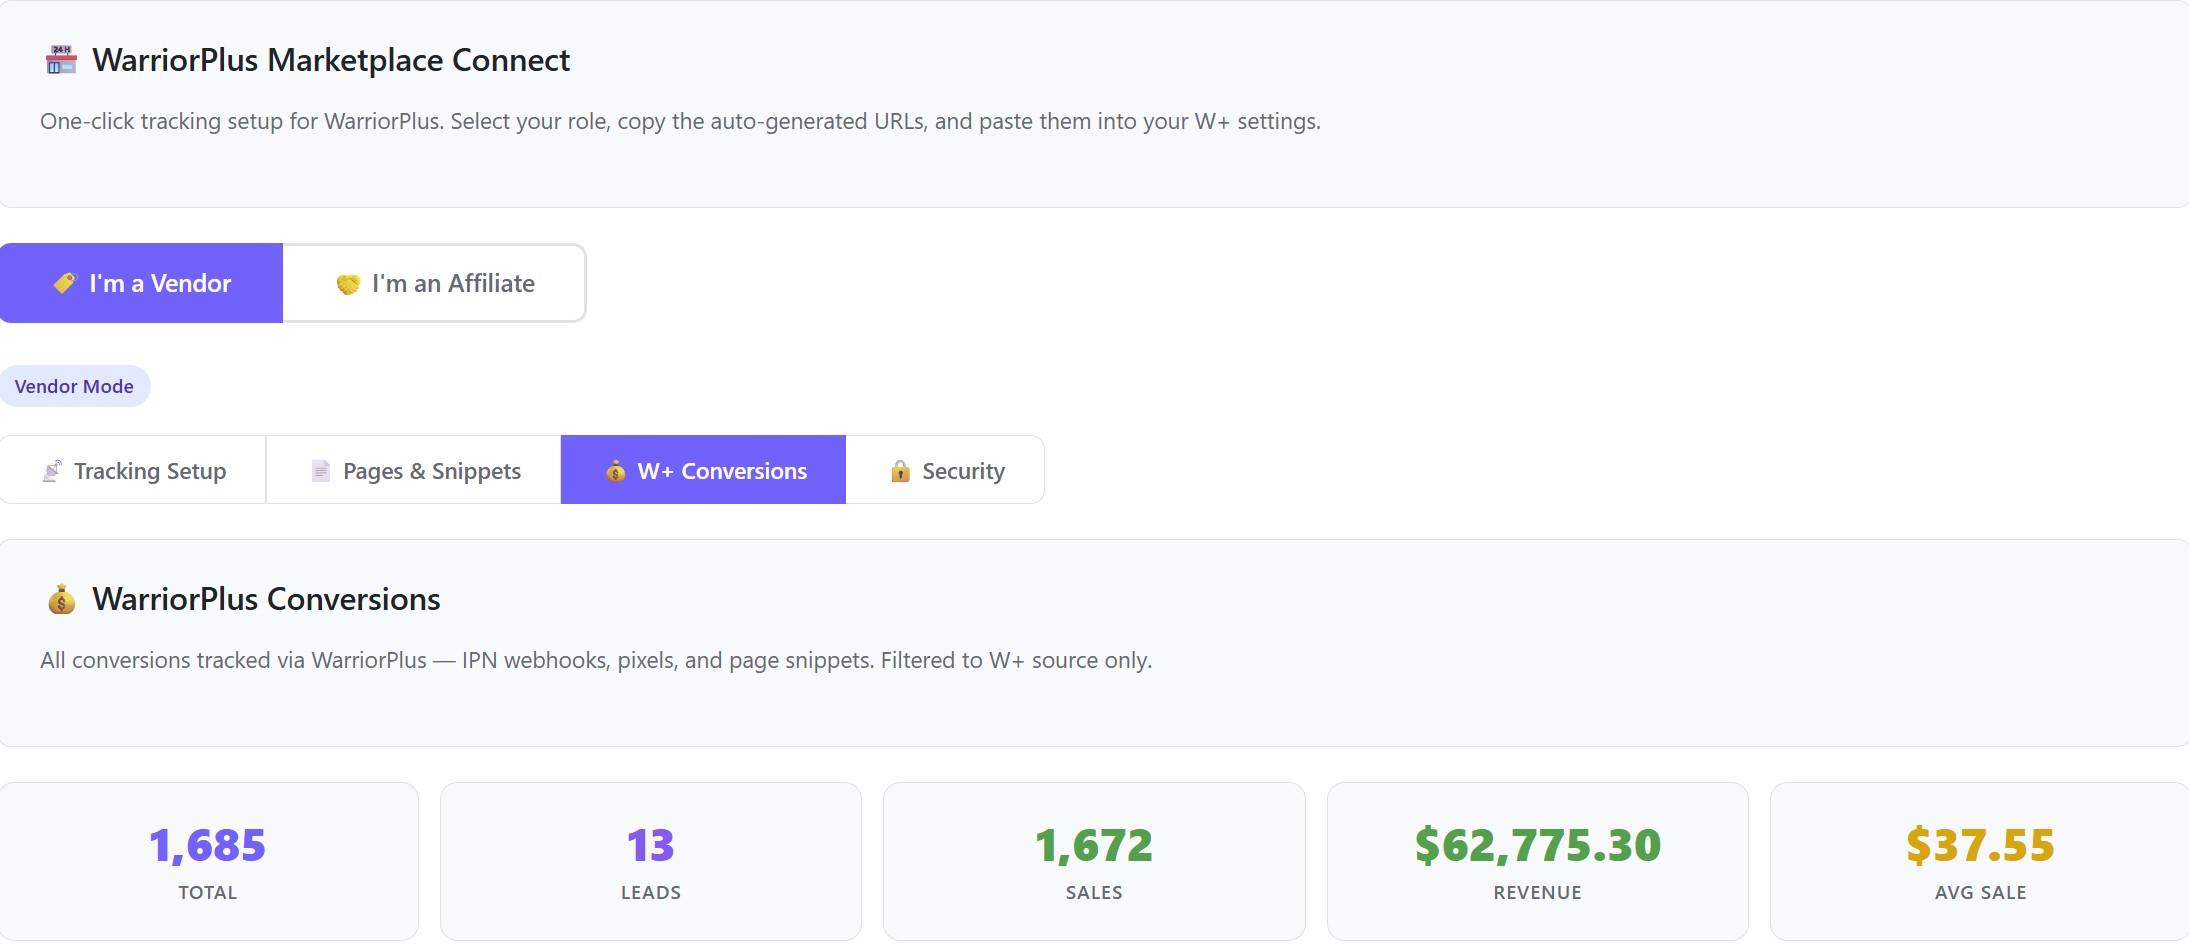Click the $62,775.30 Revenue value
Screen dimensions: 2189x948
pyautogui.click(x=1538, y=846)
